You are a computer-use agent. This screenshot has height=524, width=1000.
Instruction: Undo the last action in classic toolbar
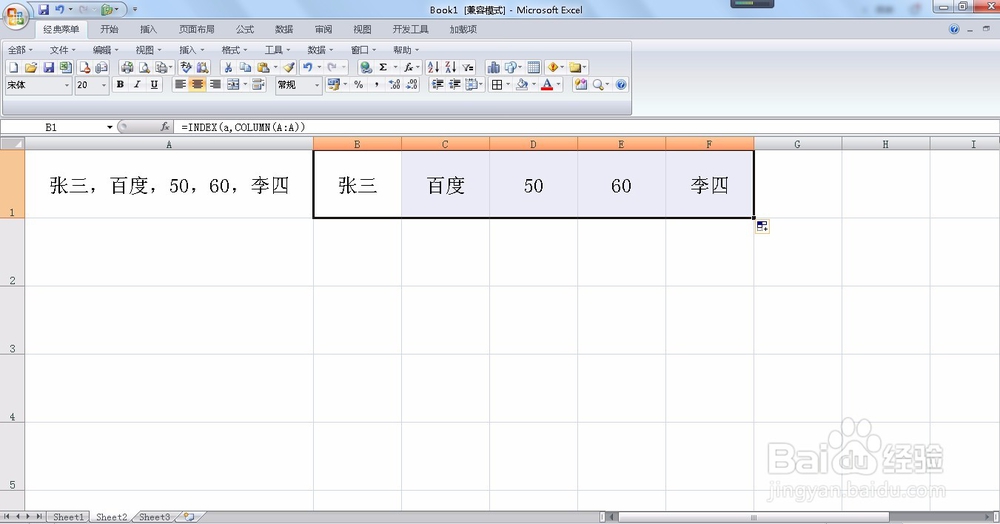tap(307, 68)
